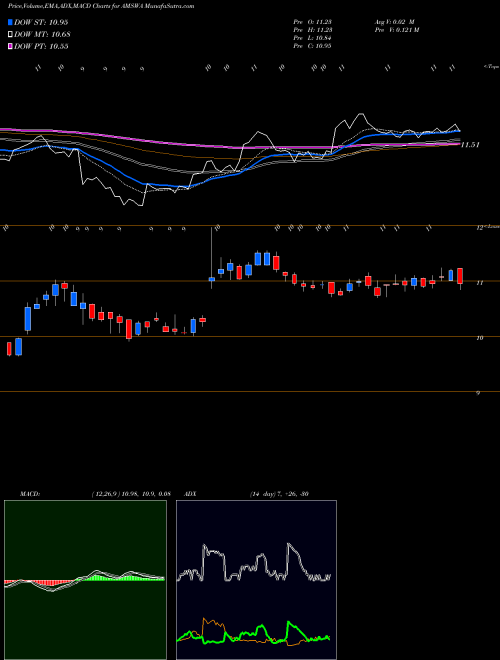Open the dark blue ADX indicator panel
This screenshot has width=500, height=660.
pos(256,580)
